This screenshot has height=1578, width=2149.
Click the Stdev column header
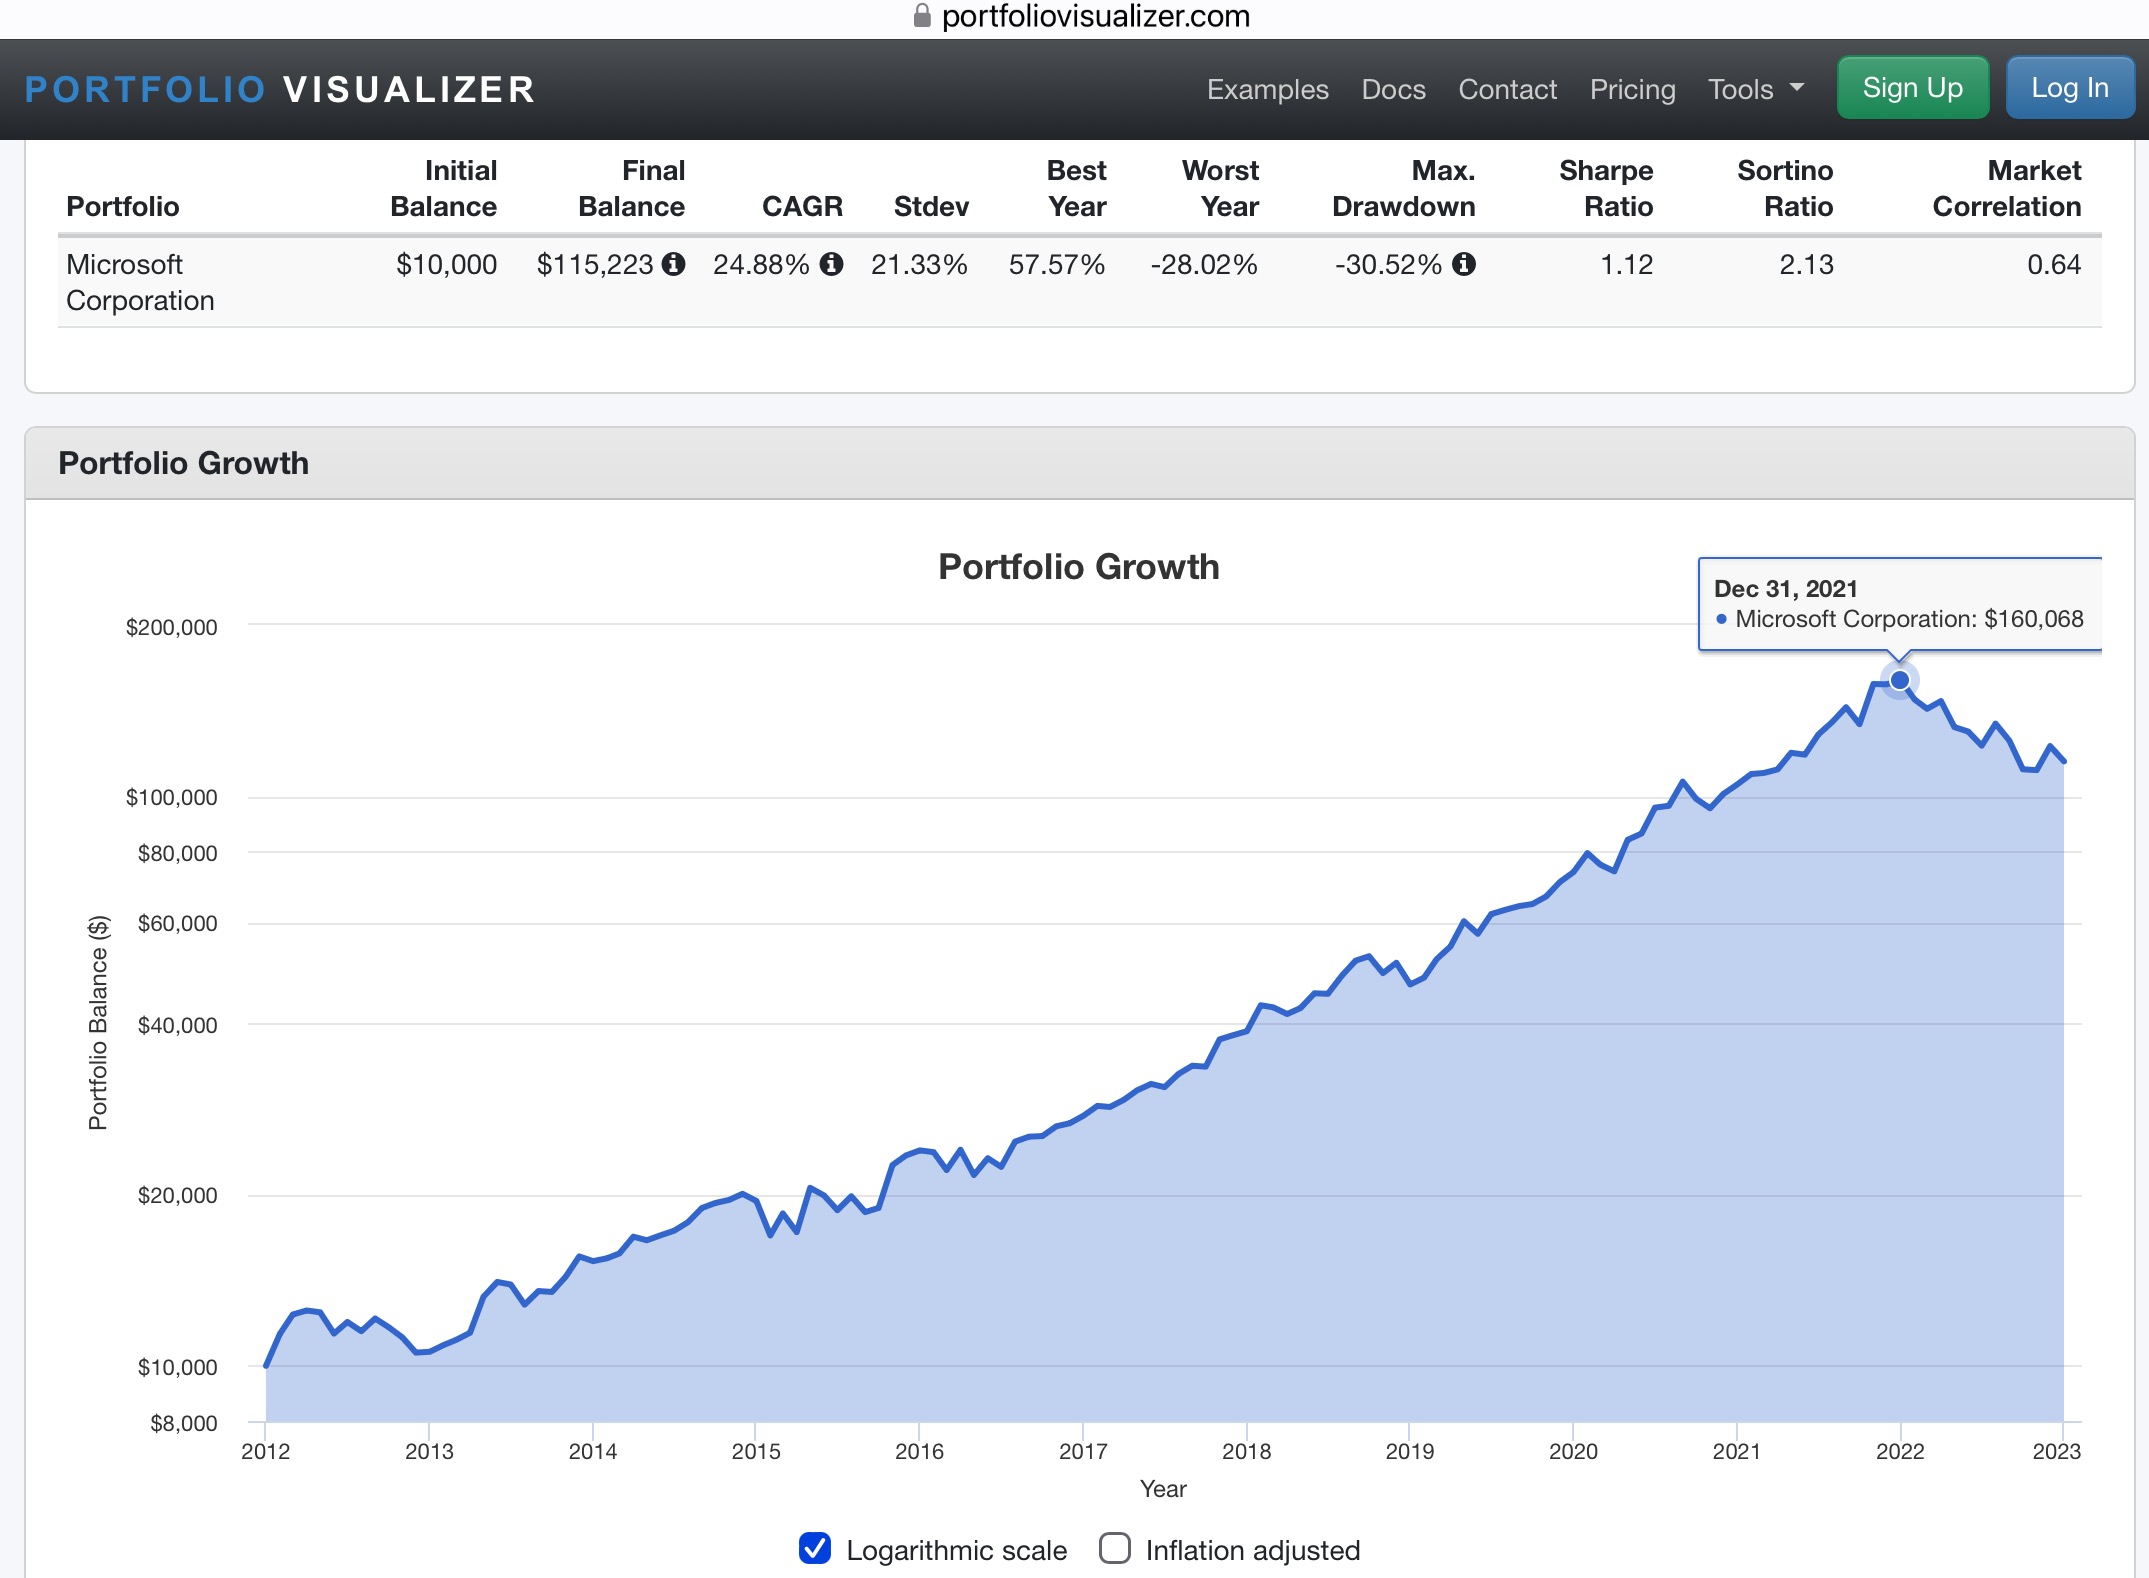click(x=931, y=206)
